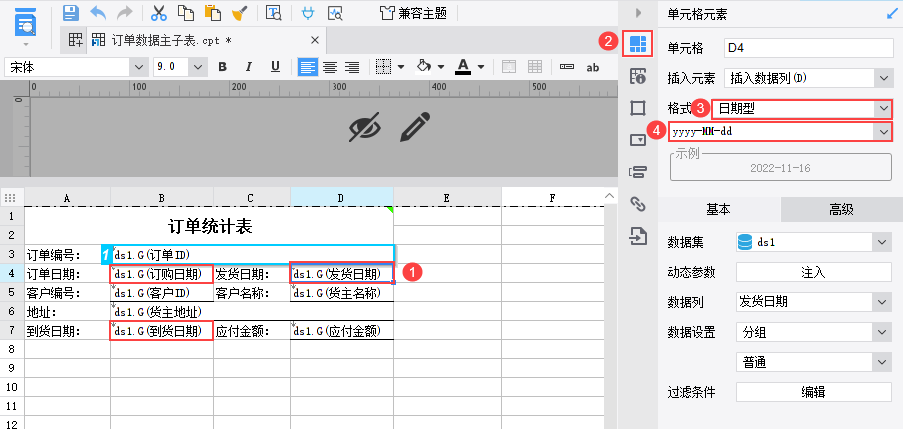Screen dimensions: 903x429
Task: Align text center
Action: coord(330,67)
